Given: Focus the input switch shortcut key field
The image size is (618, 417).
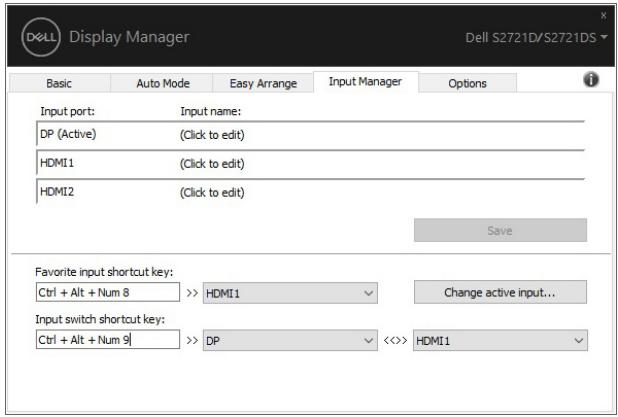Looking at the screenshot, I should (x=108, y=339).
